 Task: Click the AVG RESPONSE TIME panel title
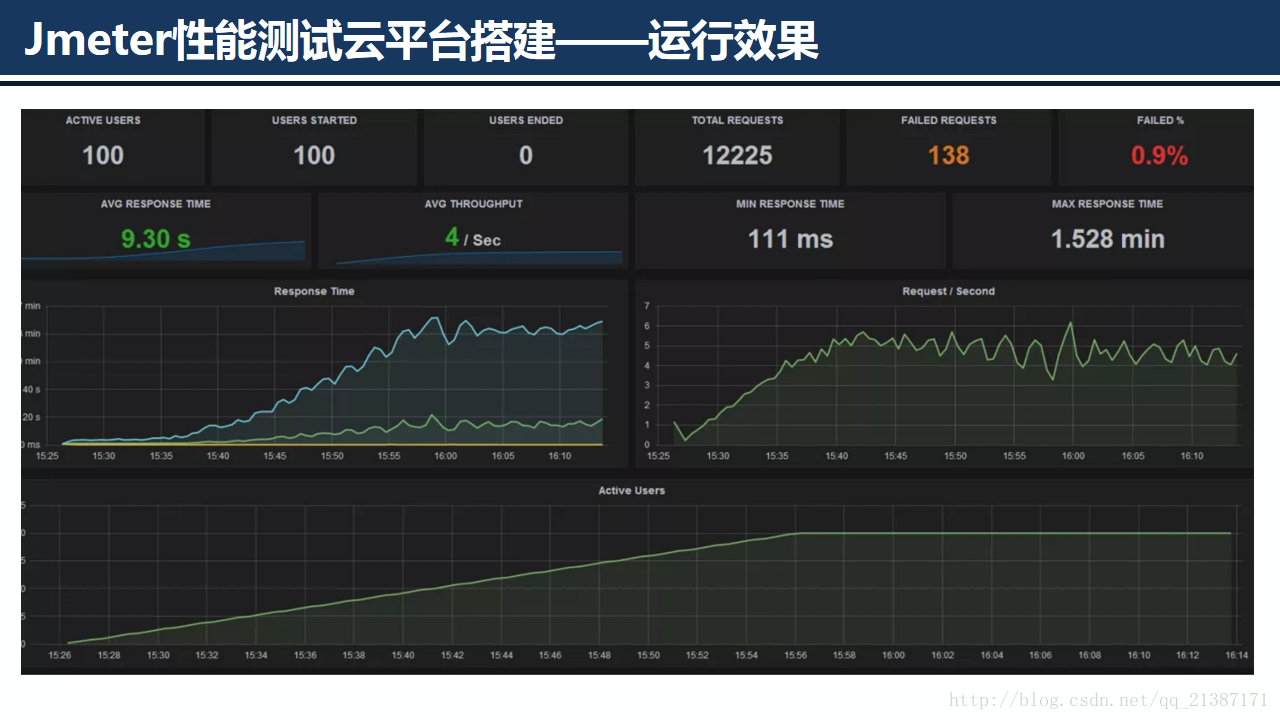(x=156, y=204)
